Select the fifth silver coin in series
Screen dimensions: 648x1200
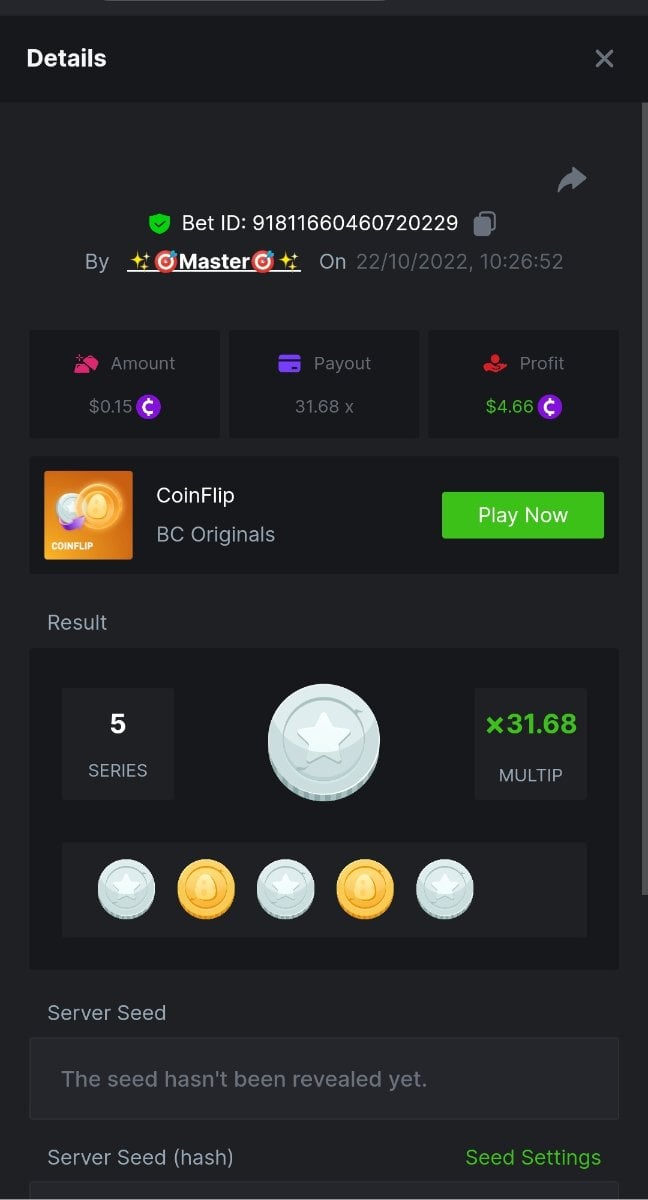(445, 889)
